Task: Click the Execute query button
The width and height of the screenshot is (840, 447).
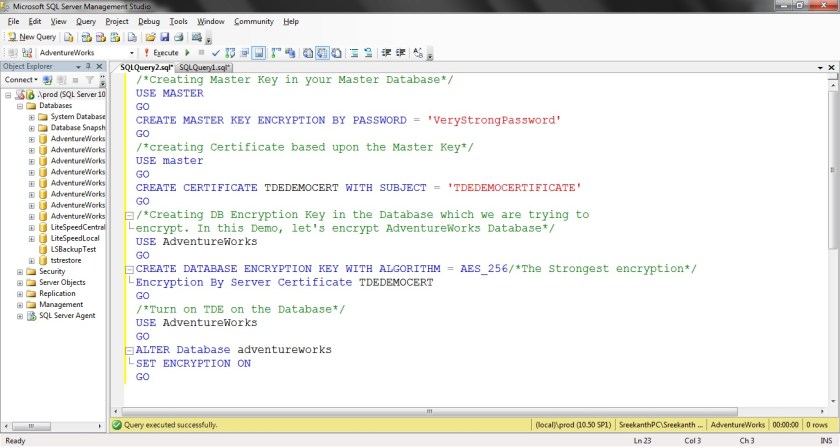Action: [161, 52]
